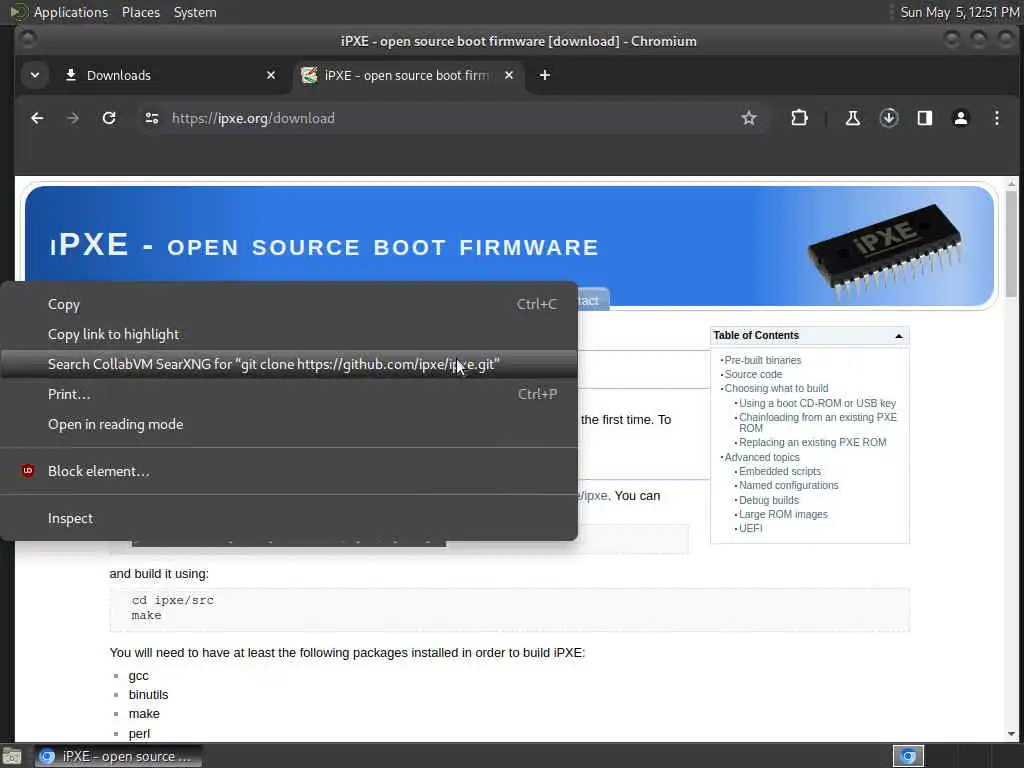Click the 'cd ipxe/src' code line
The width and height of the screenshot is (1024, 768).
(173, 600)
